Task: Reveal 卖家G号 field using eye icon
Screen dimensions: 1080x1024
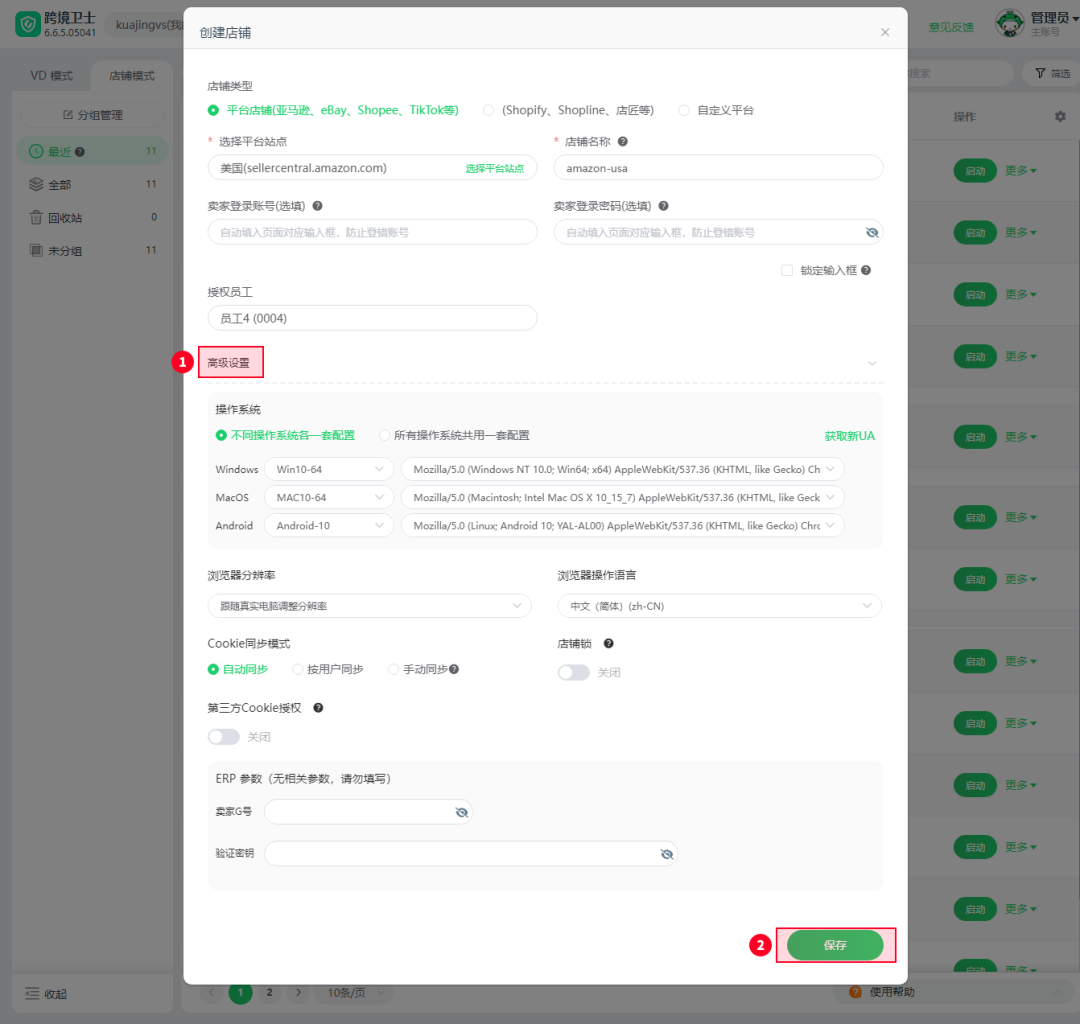Action: pyautogui.click(x=461, y=813)
